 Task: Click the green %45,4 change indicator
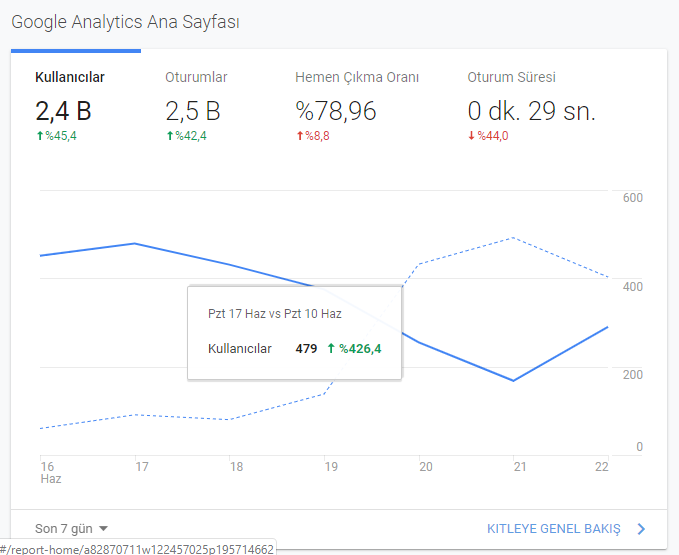pyautogui.click(x=57, y=136)
